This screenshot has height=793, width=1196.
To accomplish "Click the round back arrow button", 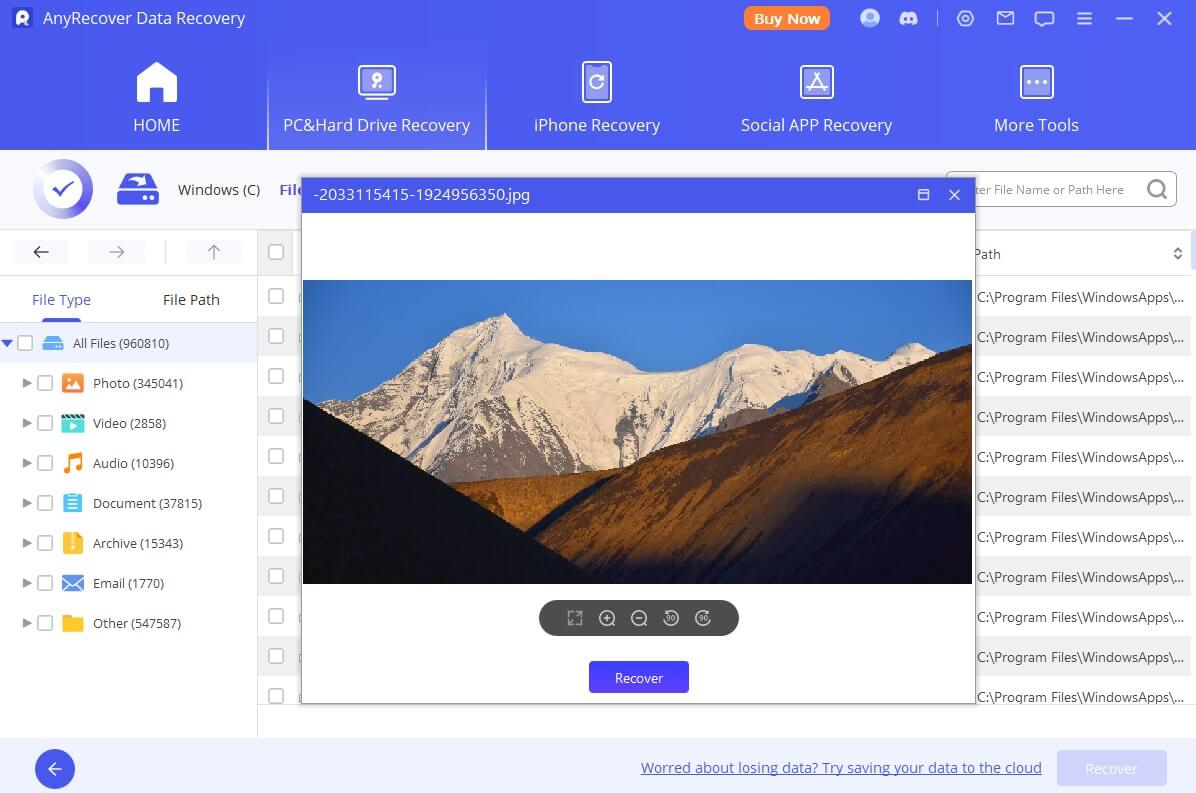I will pos(55,768).
